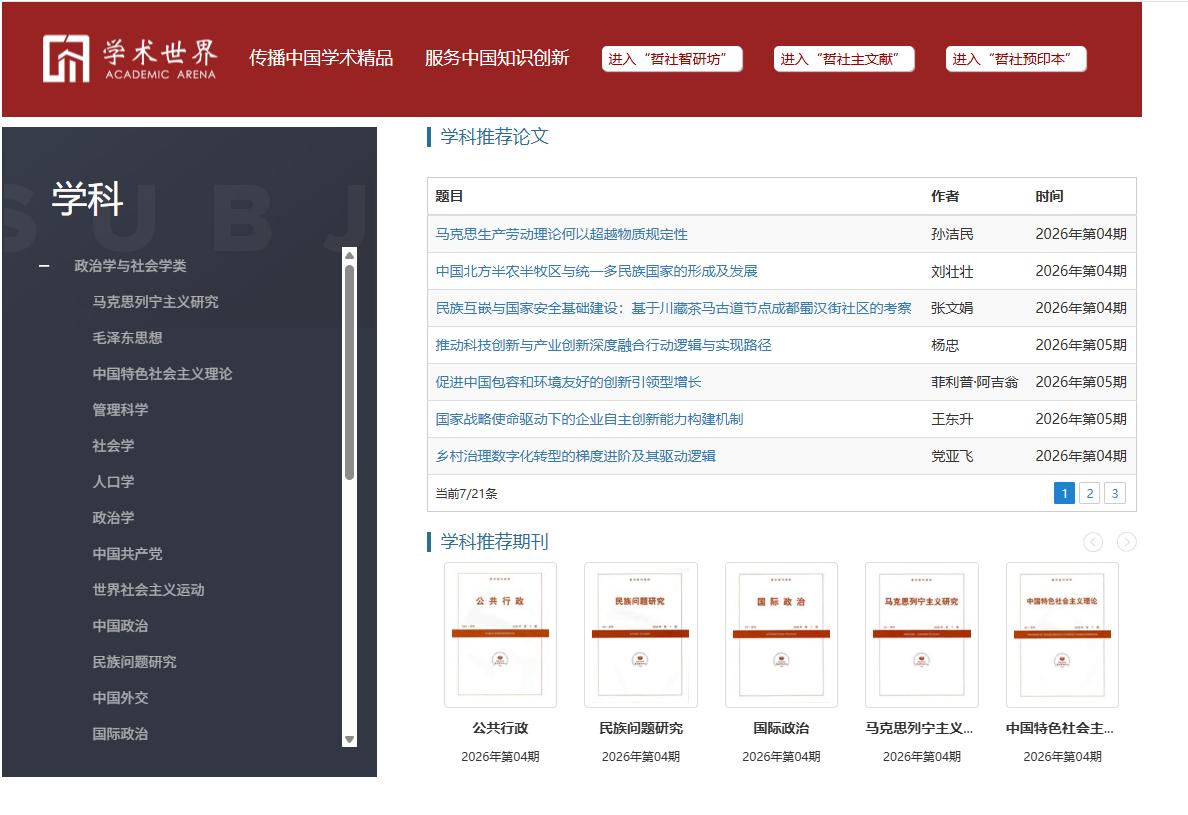Viewport: 1188px width, 815px height.
Task: Go to page 2 of papers
Action: click(x=1090, y=493)
